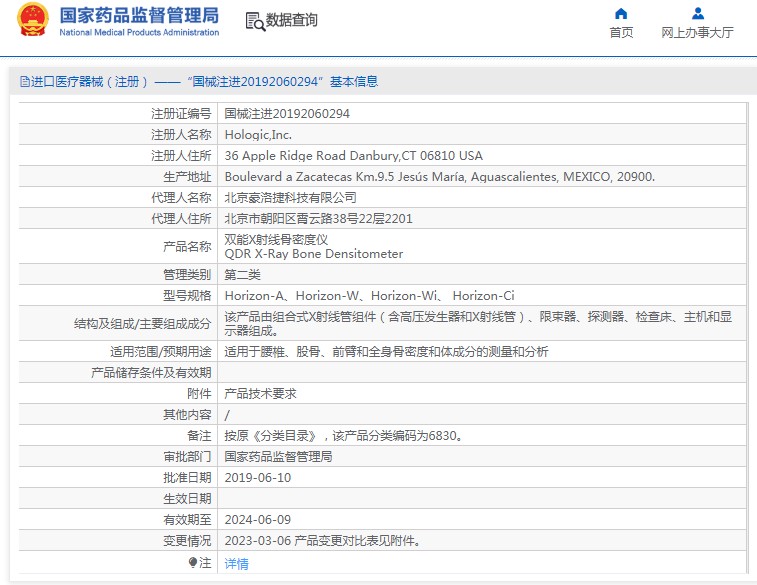Image resolution: width=757 pixels, height=585 pixels.
Task: Open 网上办事大厅 online service hall
Action: point(697,32)
